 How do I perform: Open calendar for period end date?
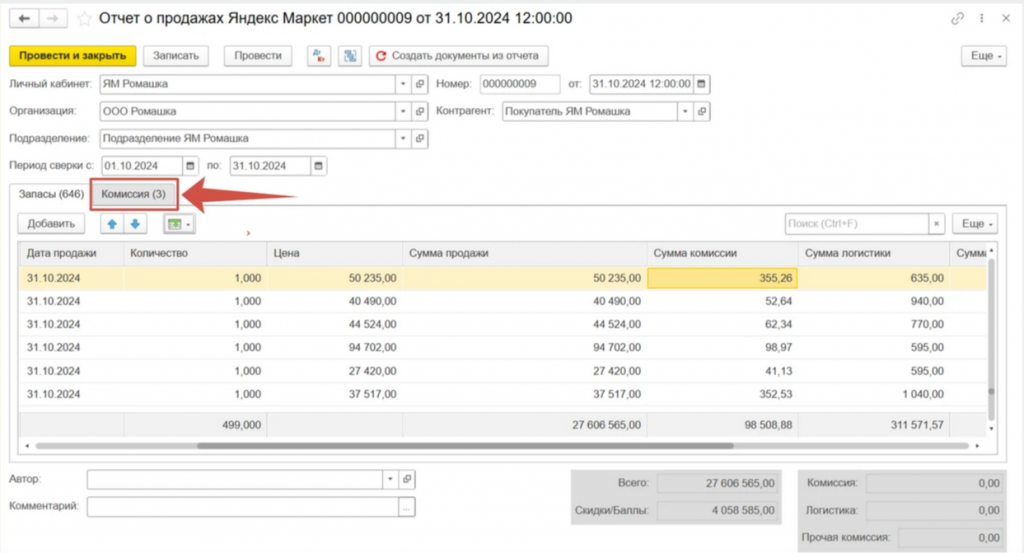coord(318,165)
